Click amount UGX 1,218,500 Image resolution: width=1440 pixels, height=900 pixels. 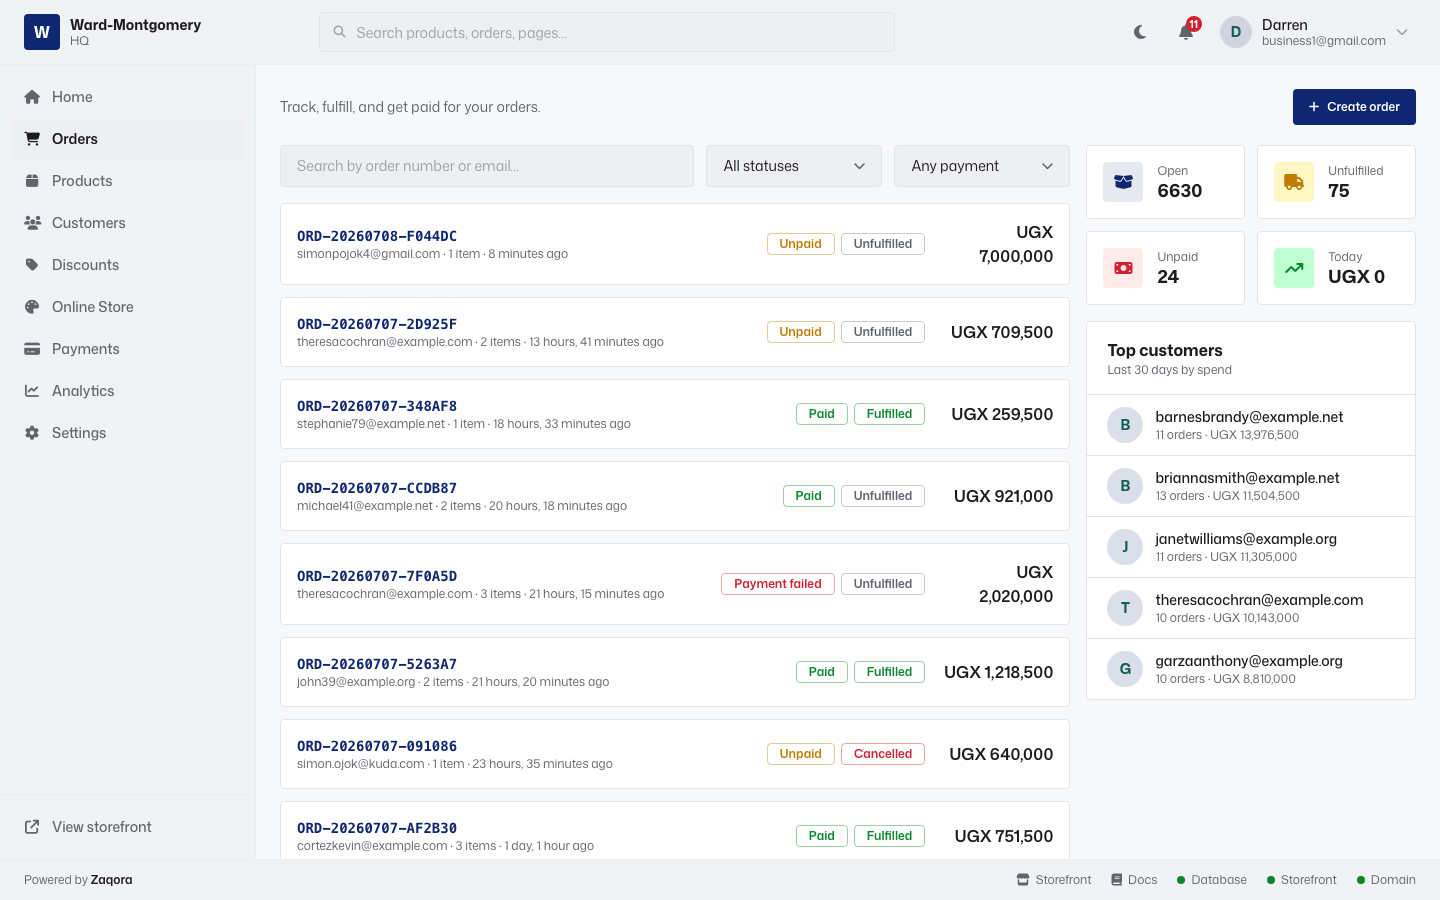click(999, 672)
